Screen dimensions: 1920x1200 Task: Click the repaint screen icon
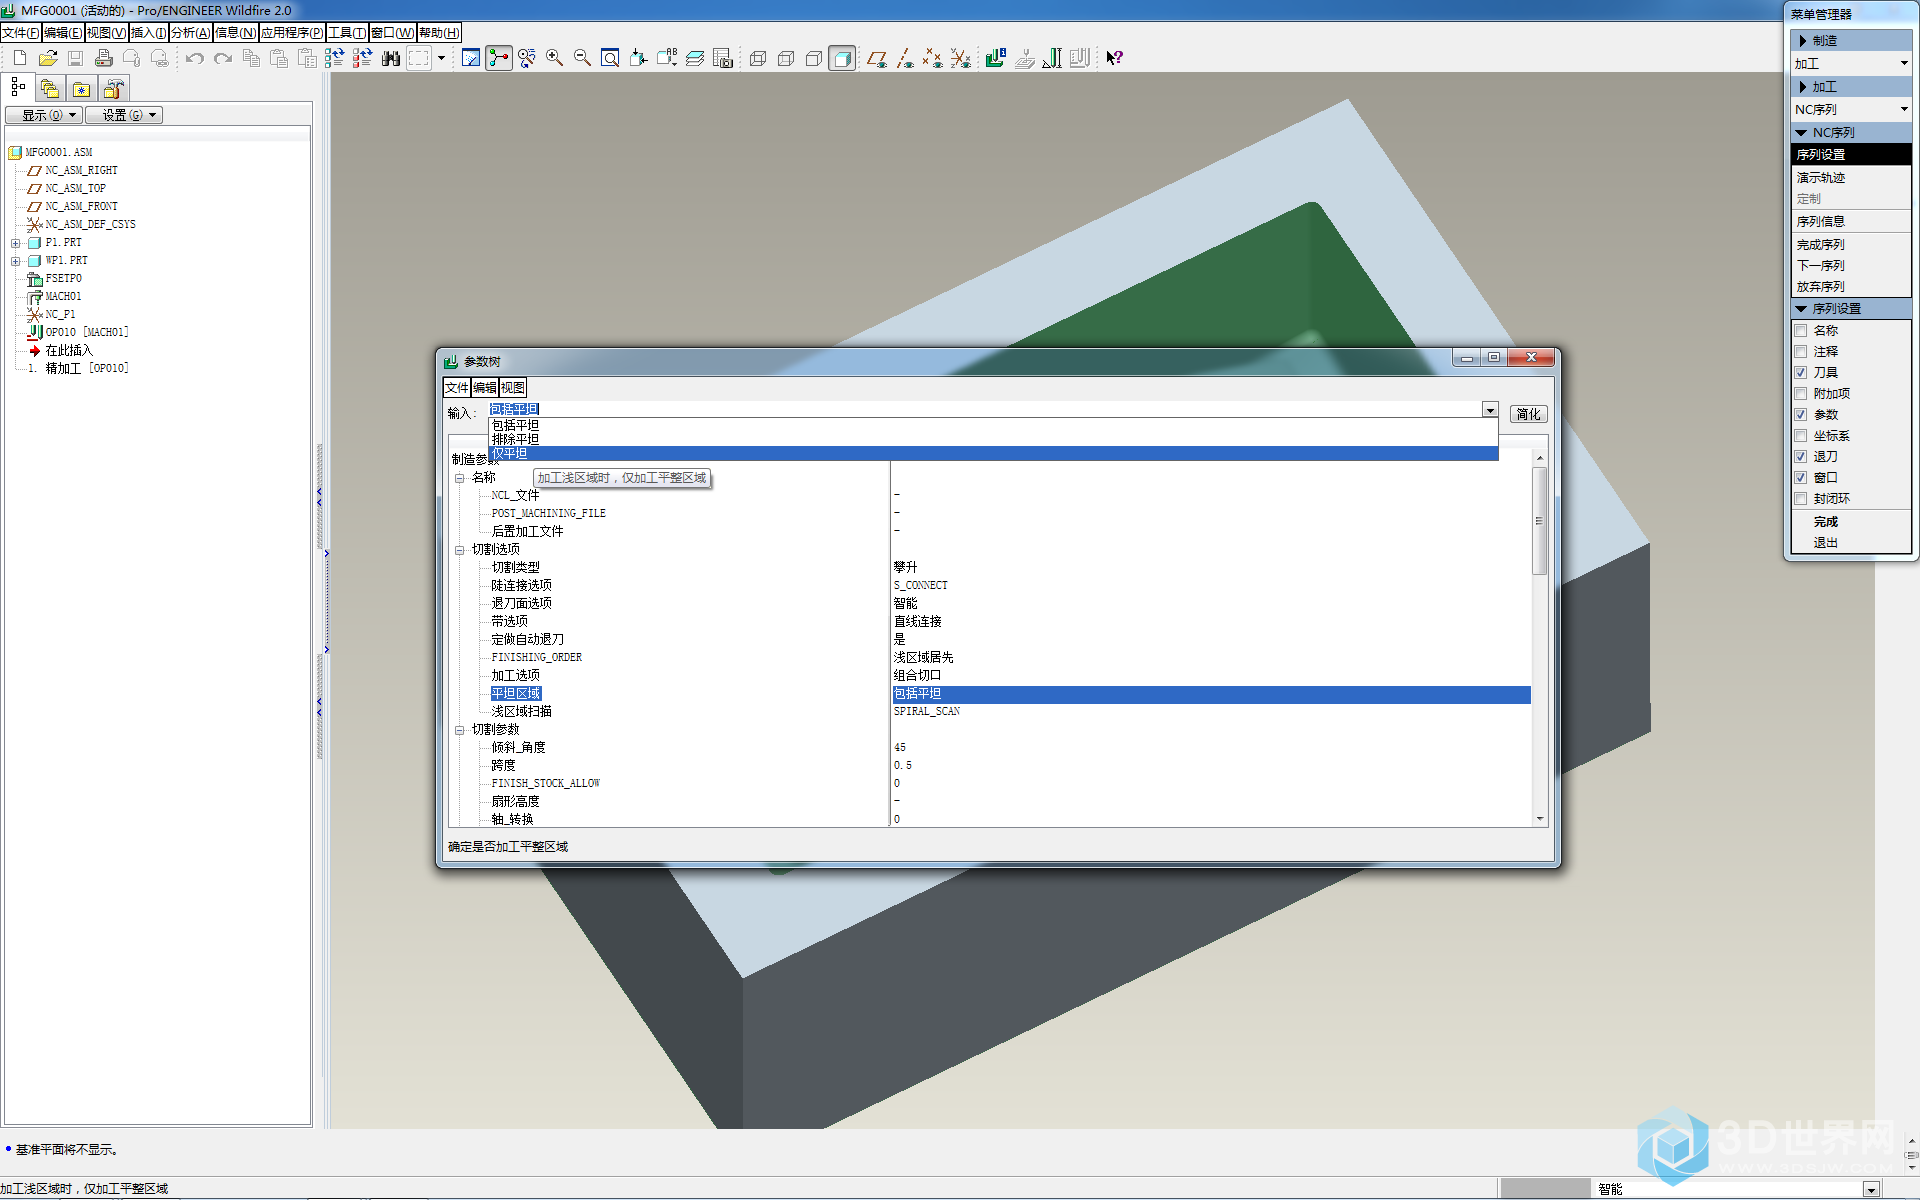[x=471, y=58]
